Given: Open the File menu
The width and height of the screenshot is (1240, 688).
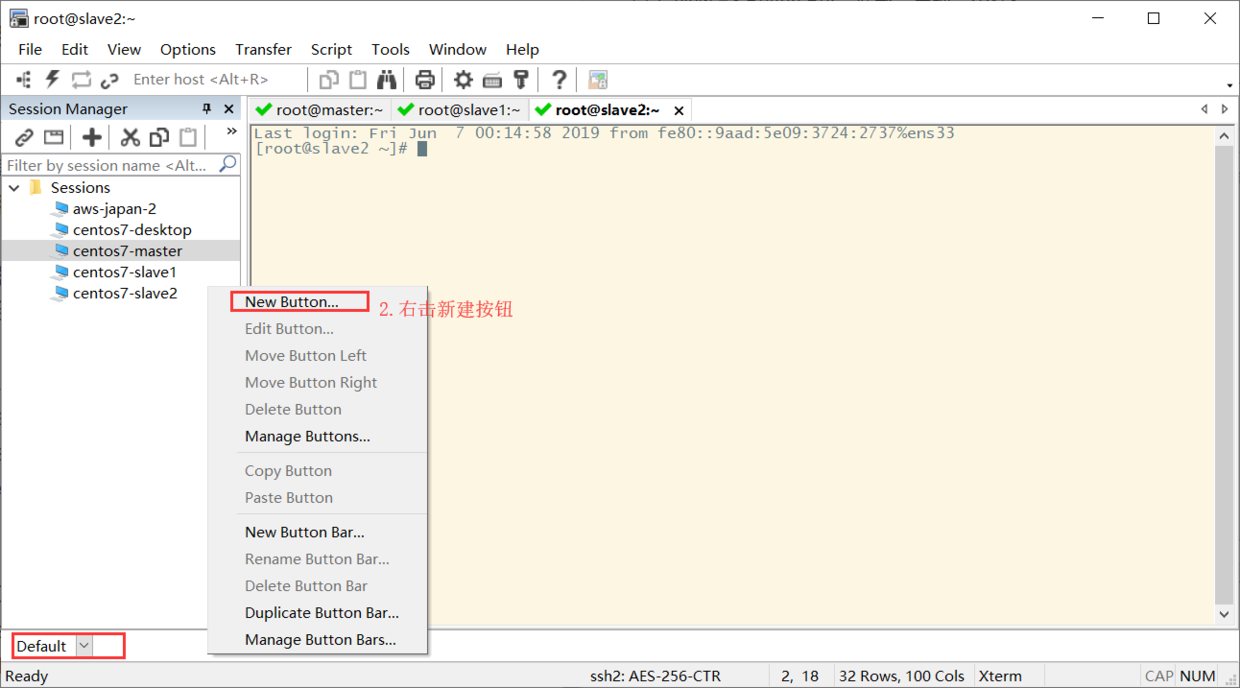Looking at the screenshot, I should click(x=30, y=49).
